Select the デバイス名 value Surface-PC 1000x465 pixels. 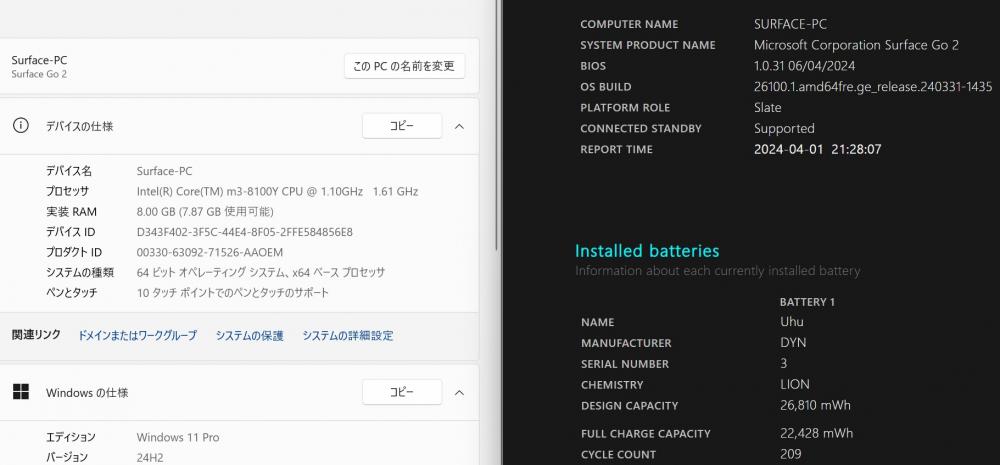click(x=164, y=171)
